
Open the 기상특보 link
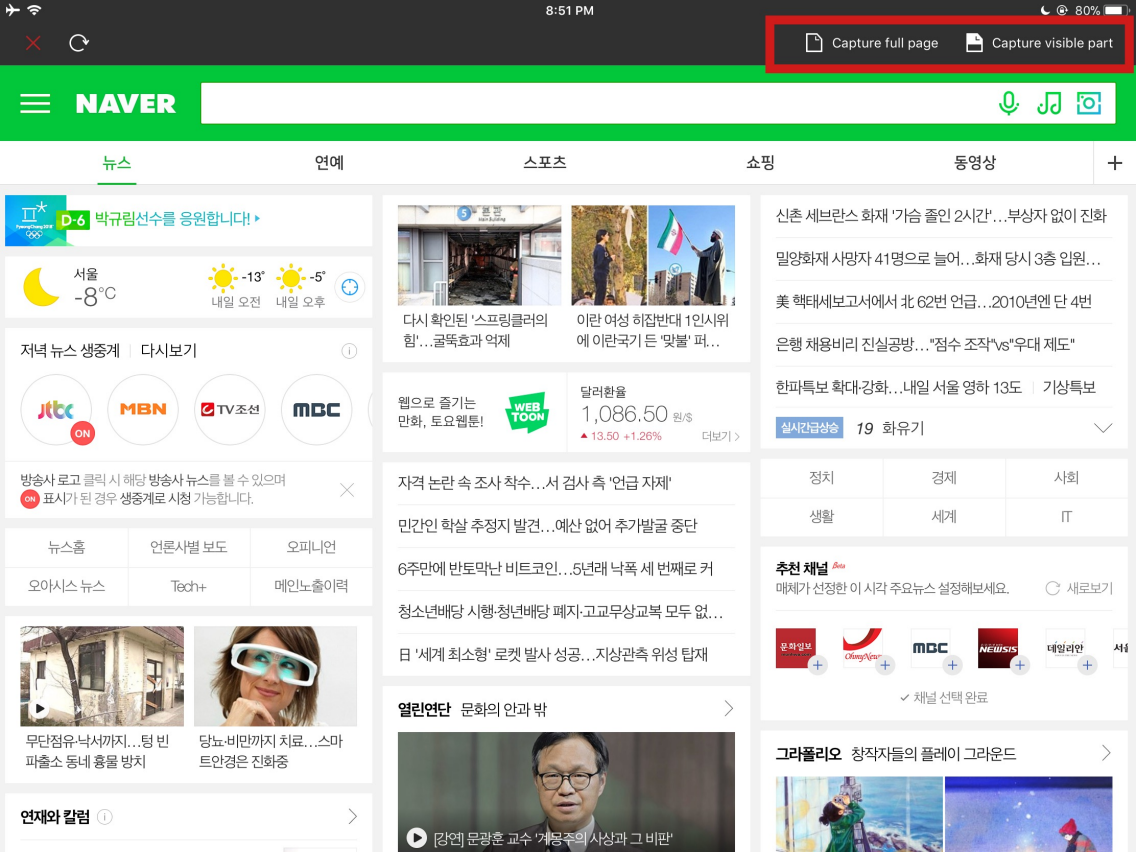click(1069, 387)
